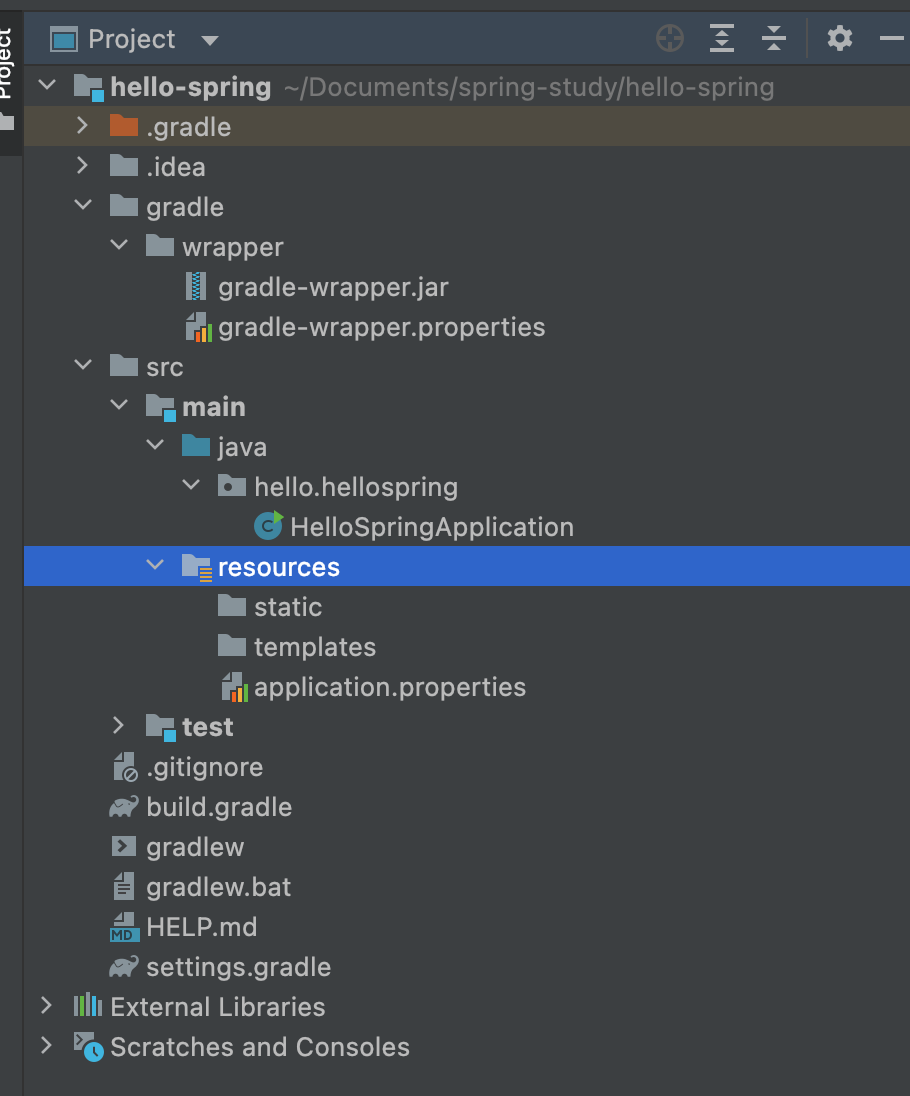Click the gradlew shell script icon
The height and width of the screenshot is (1096, 910).
coord(124,846)
